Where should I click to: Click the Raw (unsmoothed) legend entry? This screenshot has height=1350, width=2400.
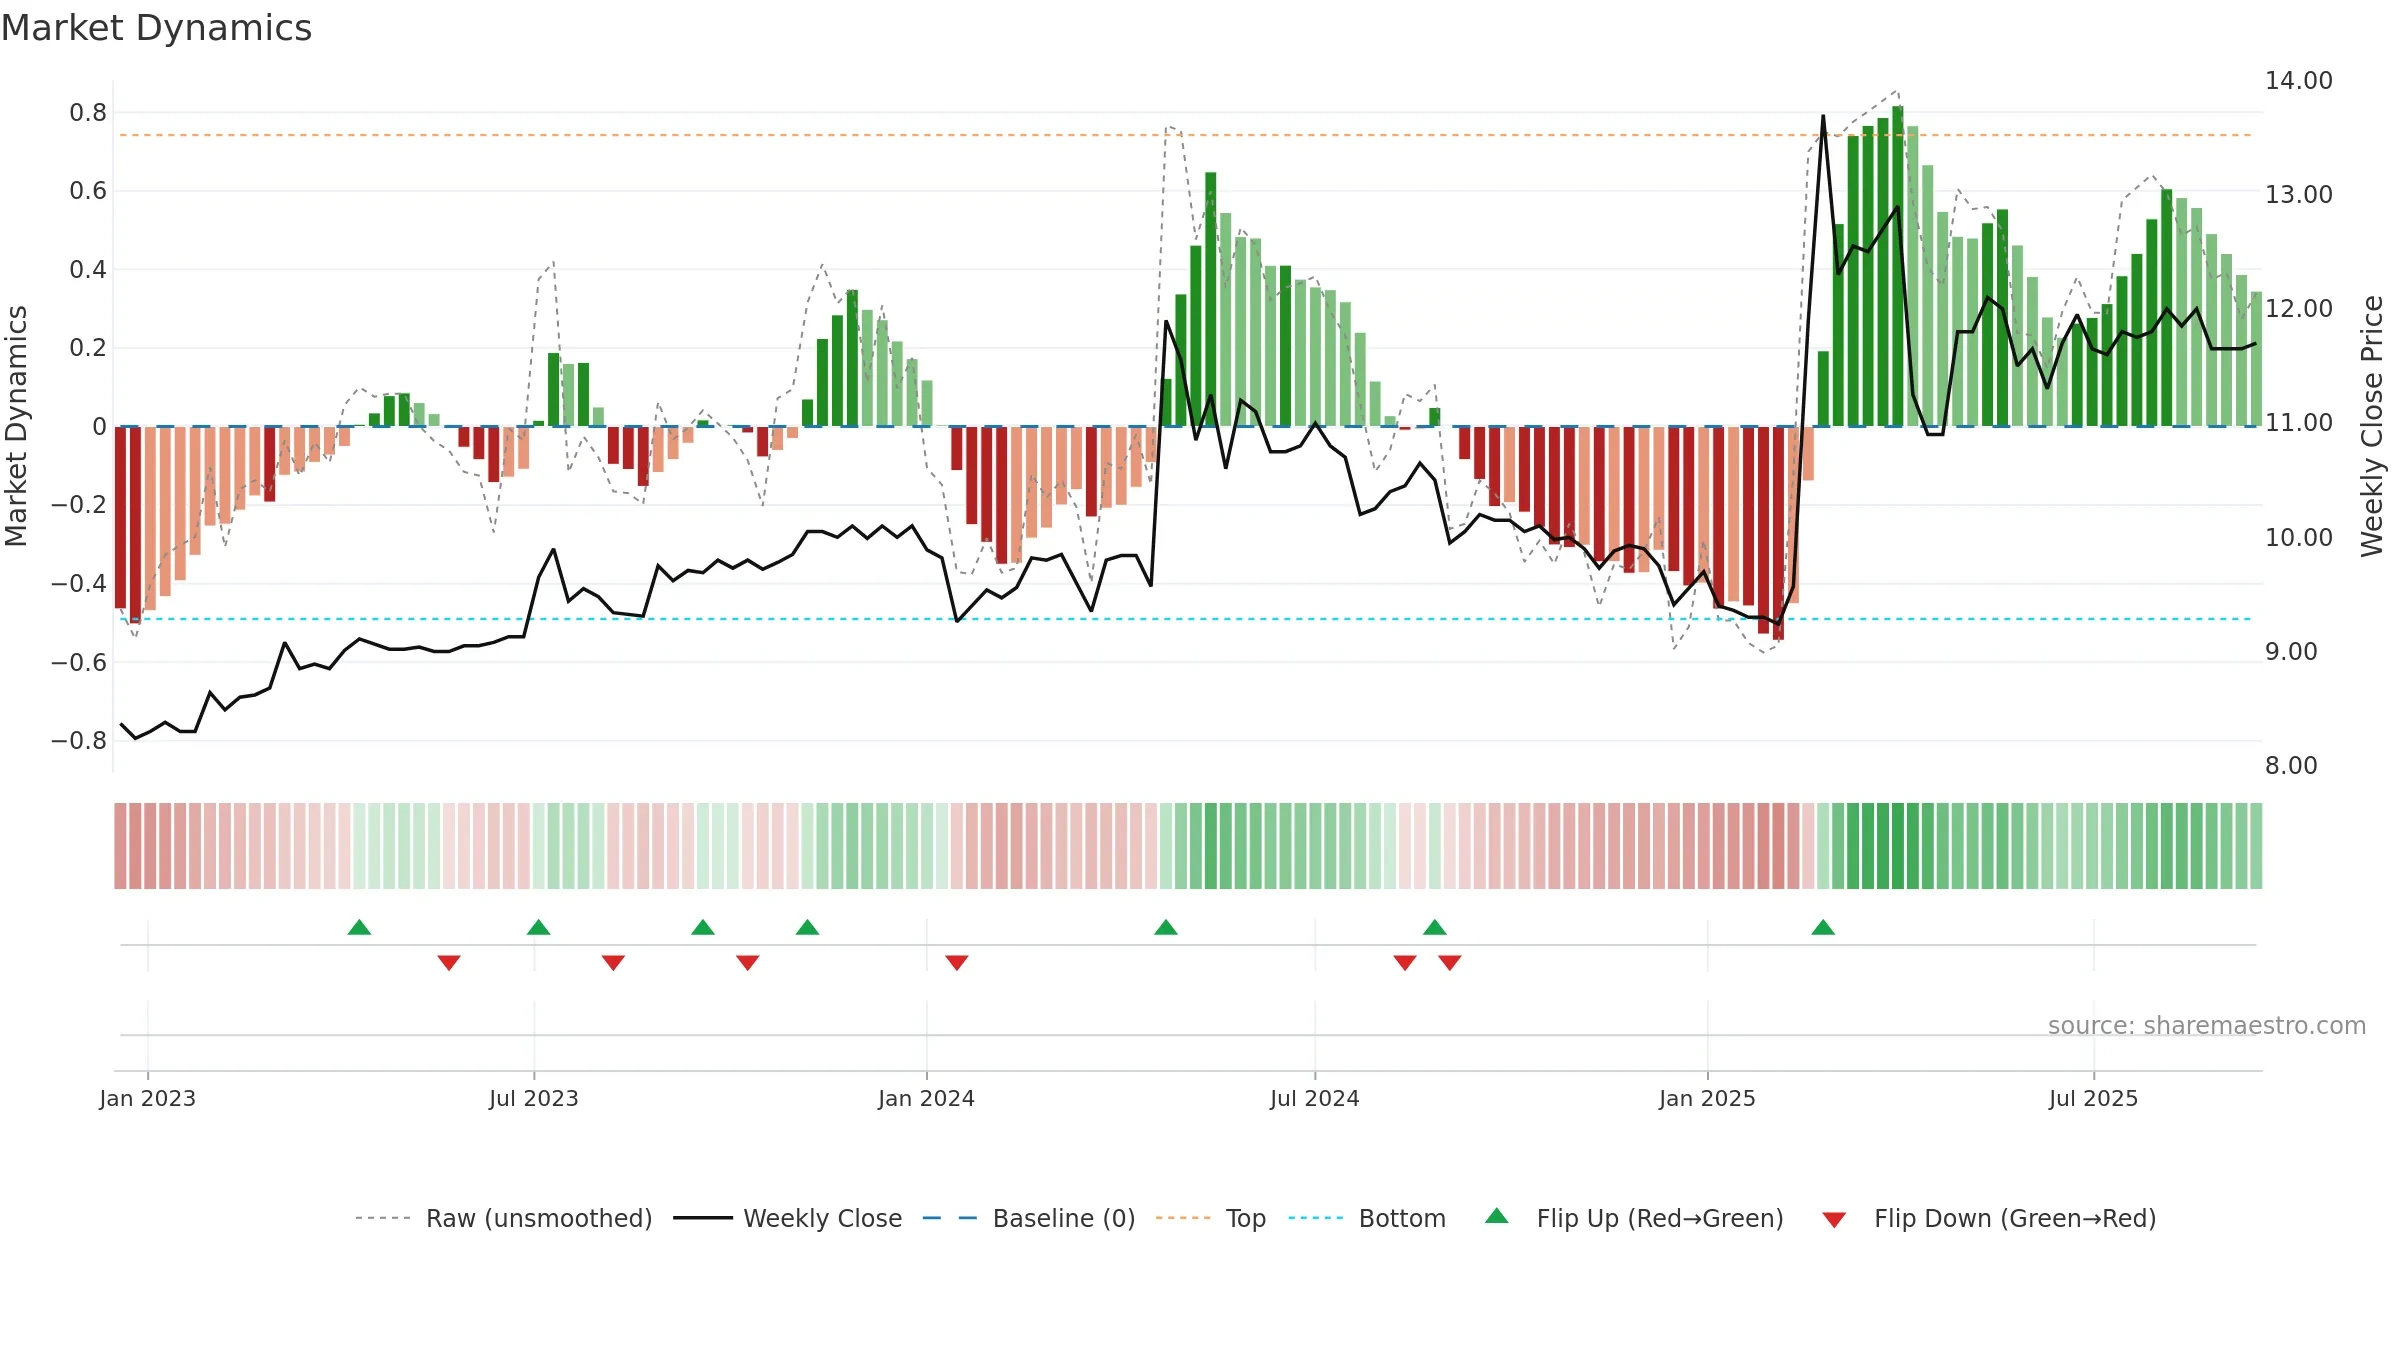pyautogui.click(x=504, y=1218)
